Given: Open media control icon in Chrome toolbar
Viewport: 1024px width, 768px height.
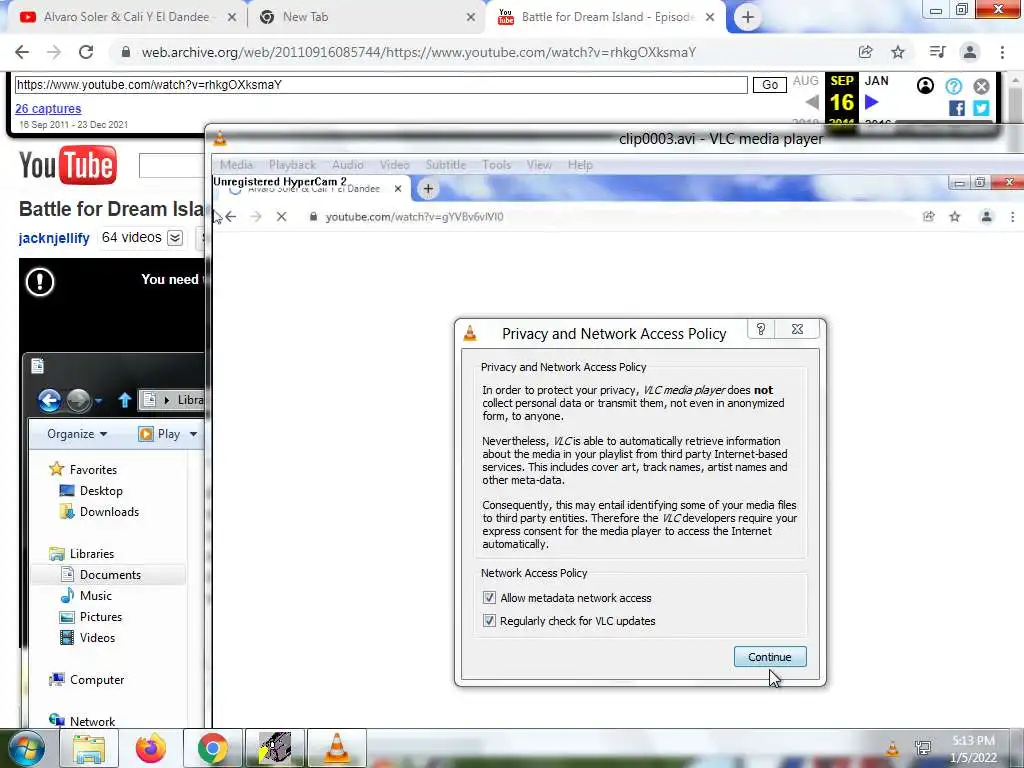Looking at the screenshot, I should [937, 52].
